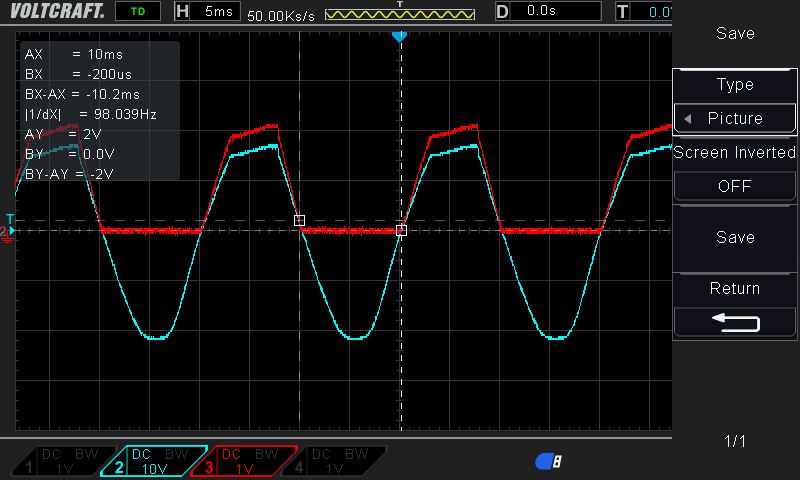Image resolution: width=800 pixels, height=480 pixels.
Task: Toggle Screen Inverted OFF setting
Action: pos(735,186)
